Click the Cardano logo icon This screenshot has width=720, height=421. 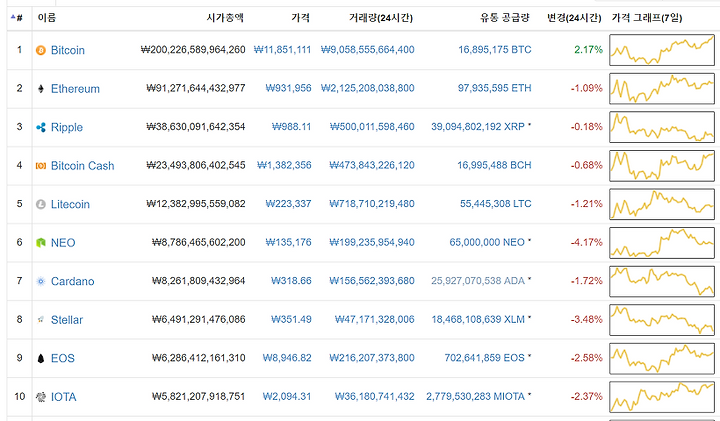41,281
